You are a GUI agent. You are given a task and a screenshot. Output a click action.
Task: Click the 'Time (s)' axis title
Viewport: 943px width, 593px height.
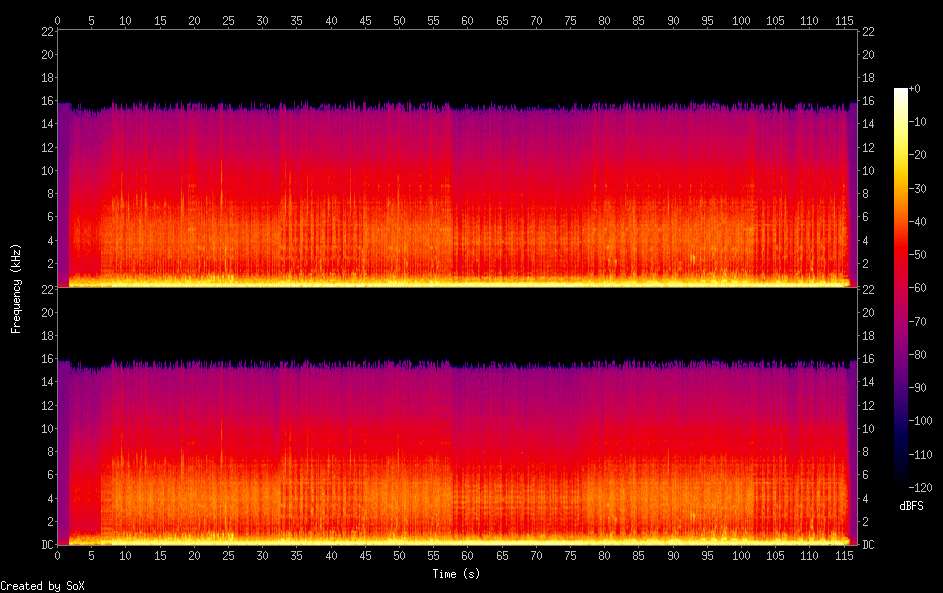pyautogui.click(x=456, y=574)
